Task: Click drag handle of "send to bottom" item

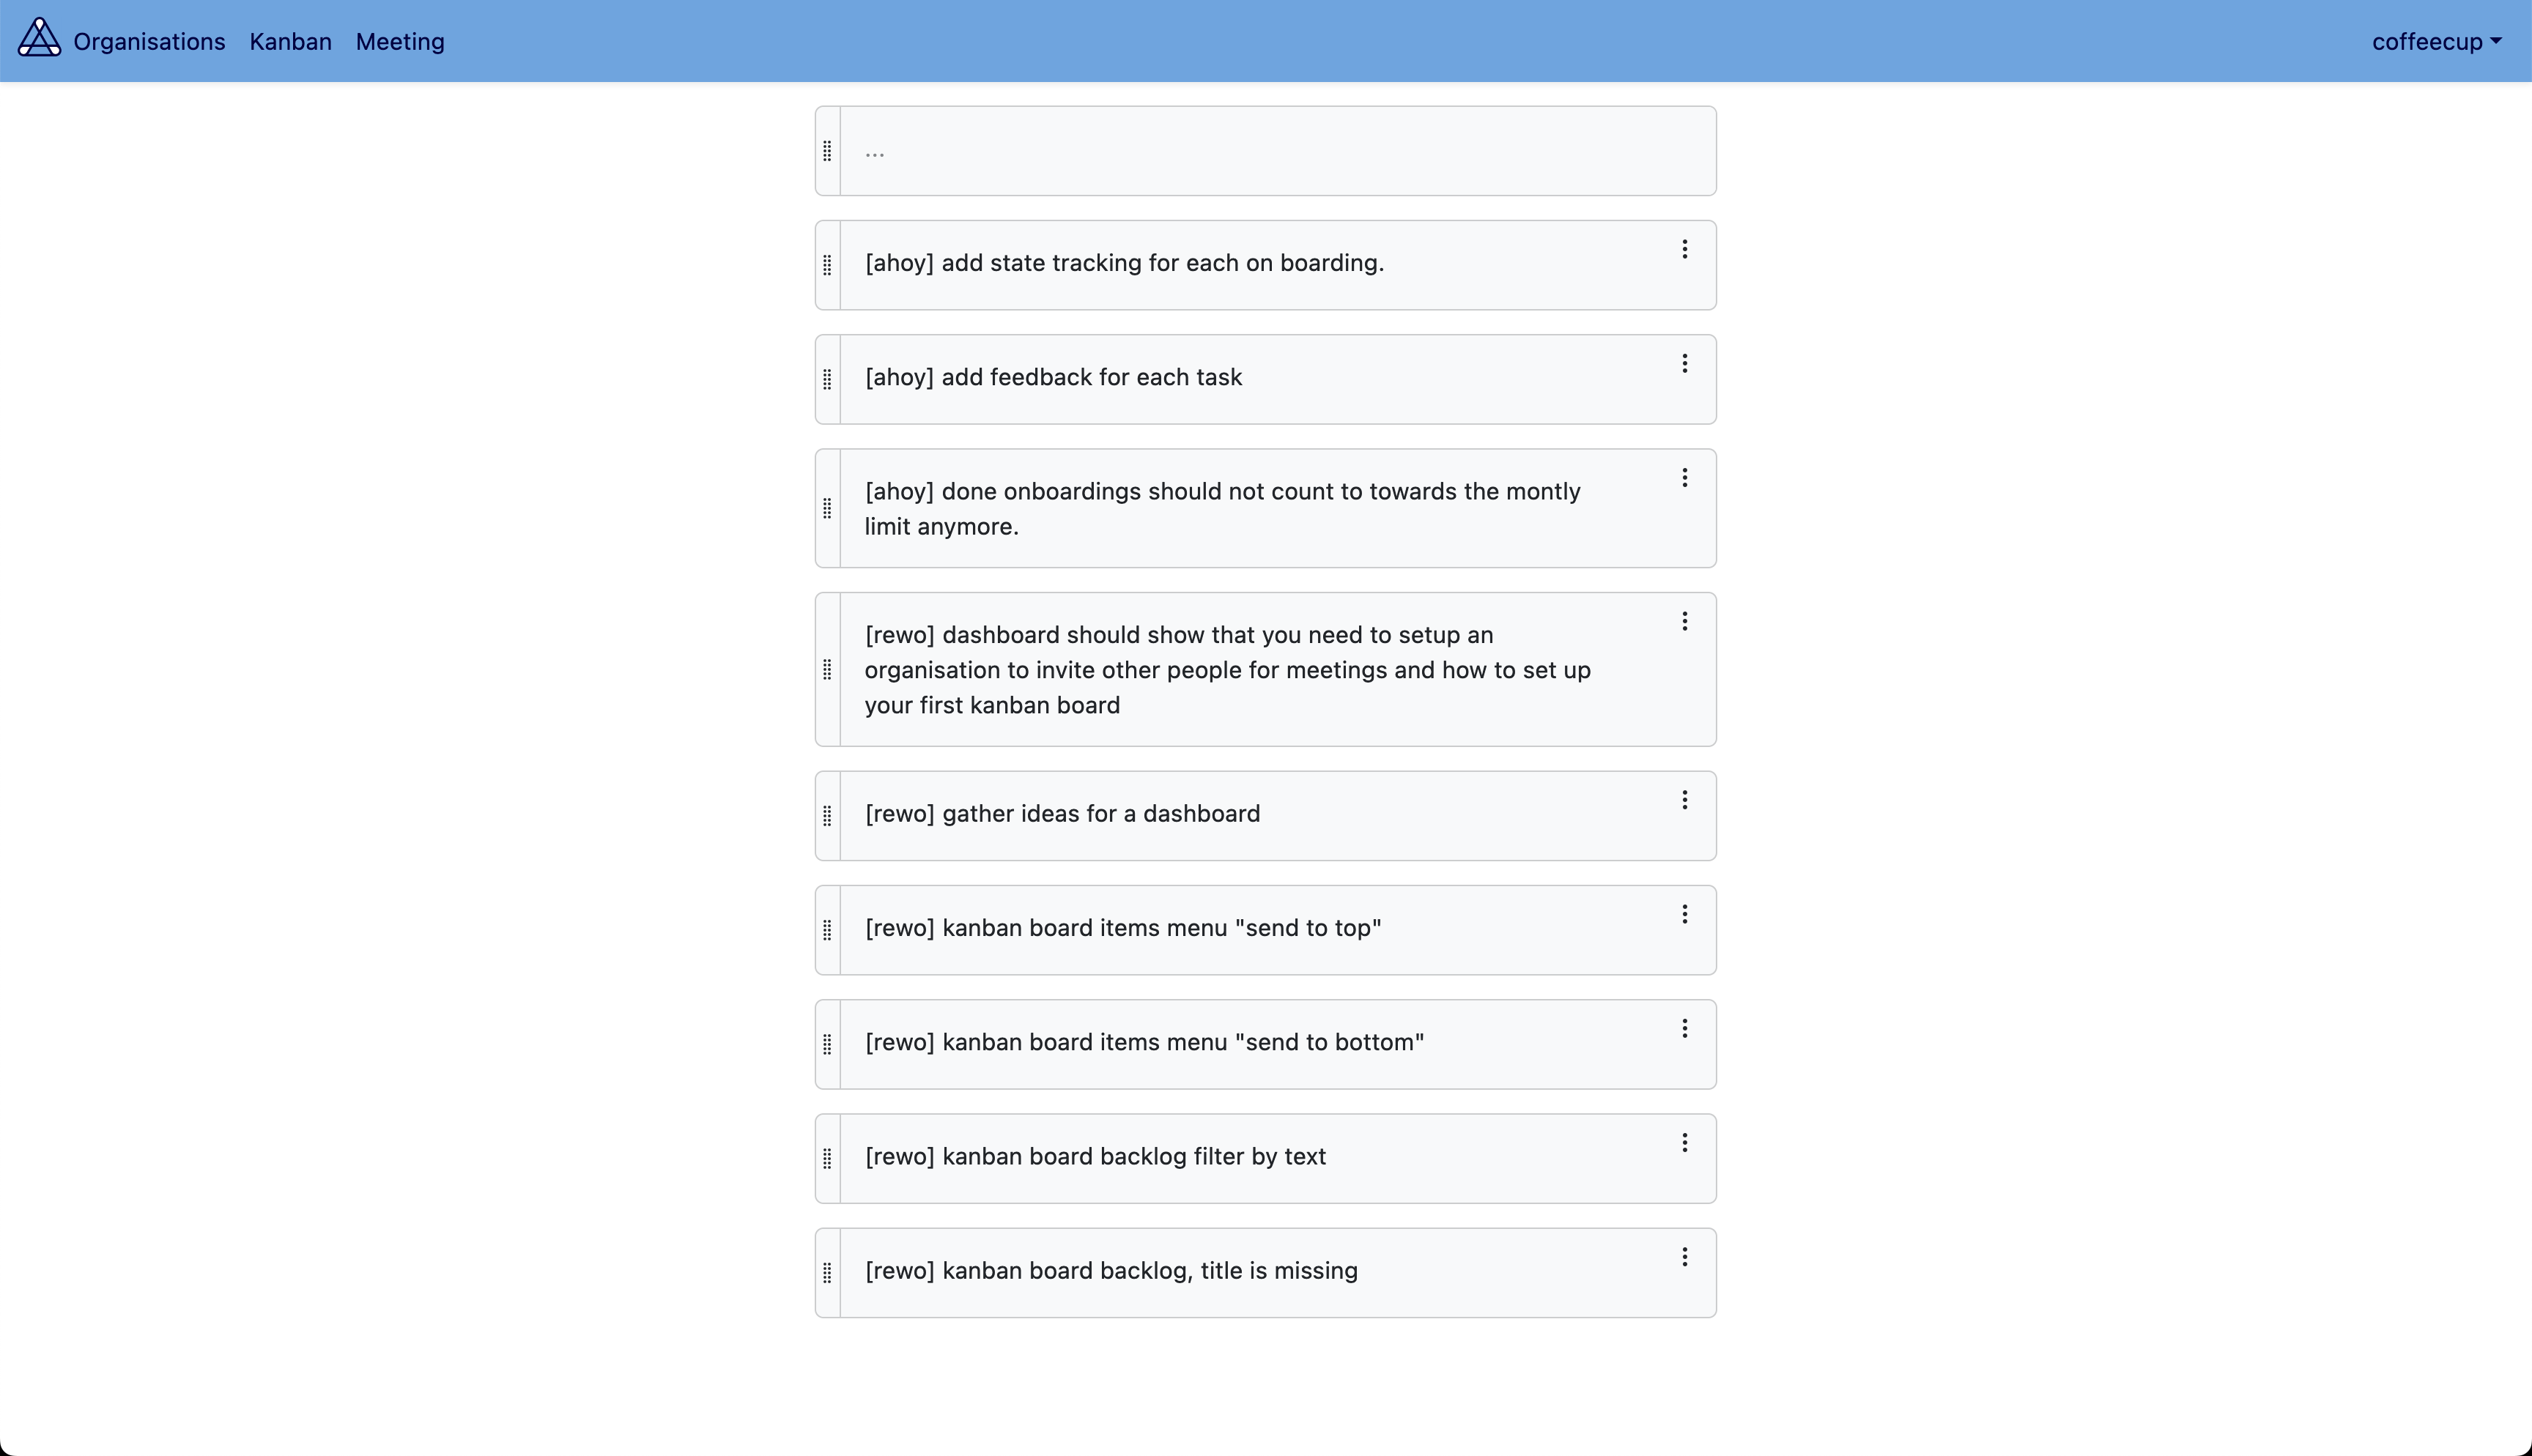Action: [x=827, y=1044]
